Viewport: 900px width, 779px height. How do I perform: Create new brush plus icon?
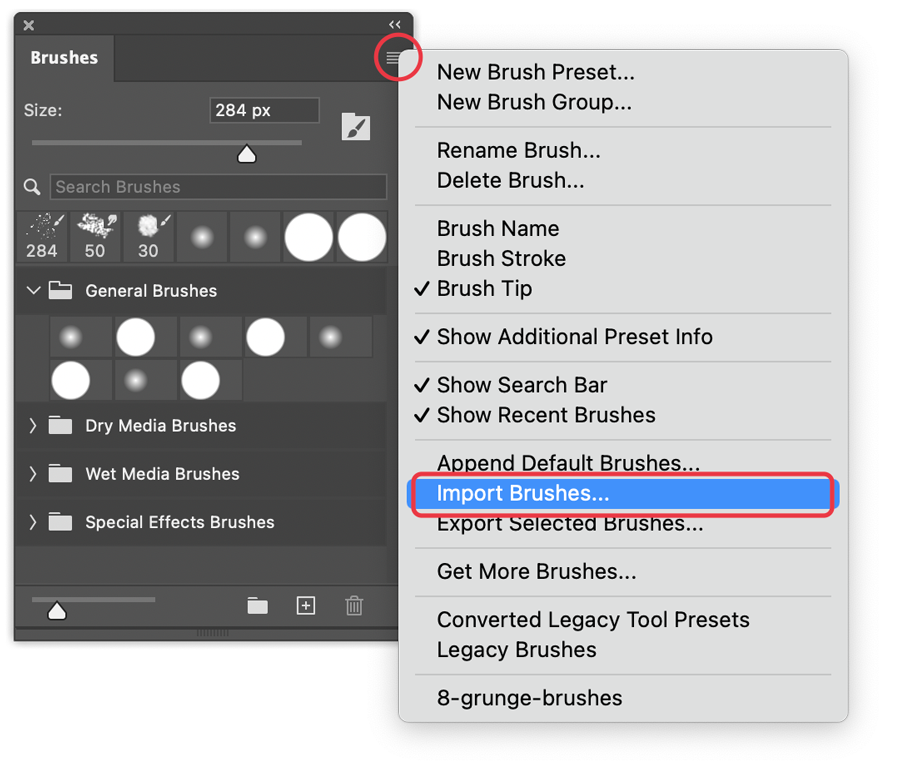(306, 606)
